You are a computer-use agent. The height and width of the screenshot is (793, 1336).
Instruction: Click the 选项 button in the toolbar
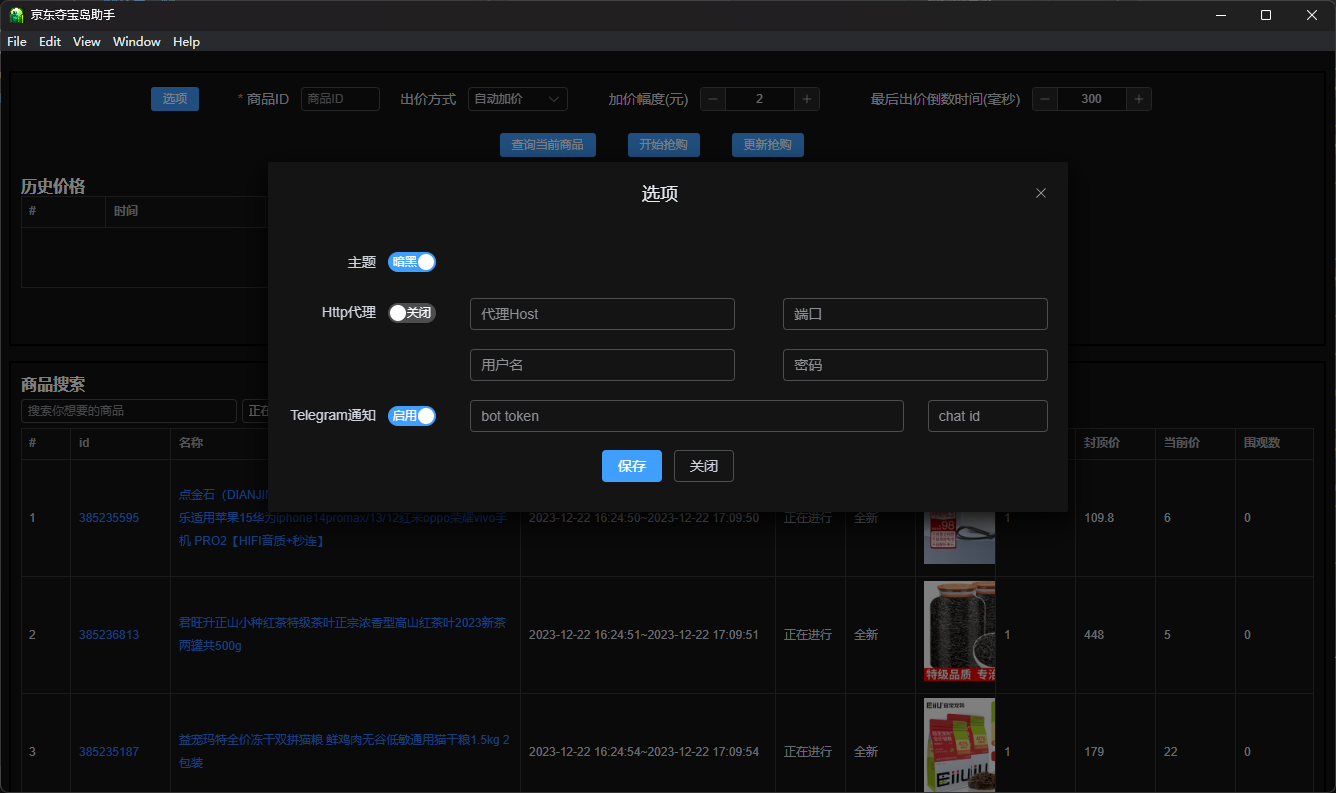(x=175, y=99)
